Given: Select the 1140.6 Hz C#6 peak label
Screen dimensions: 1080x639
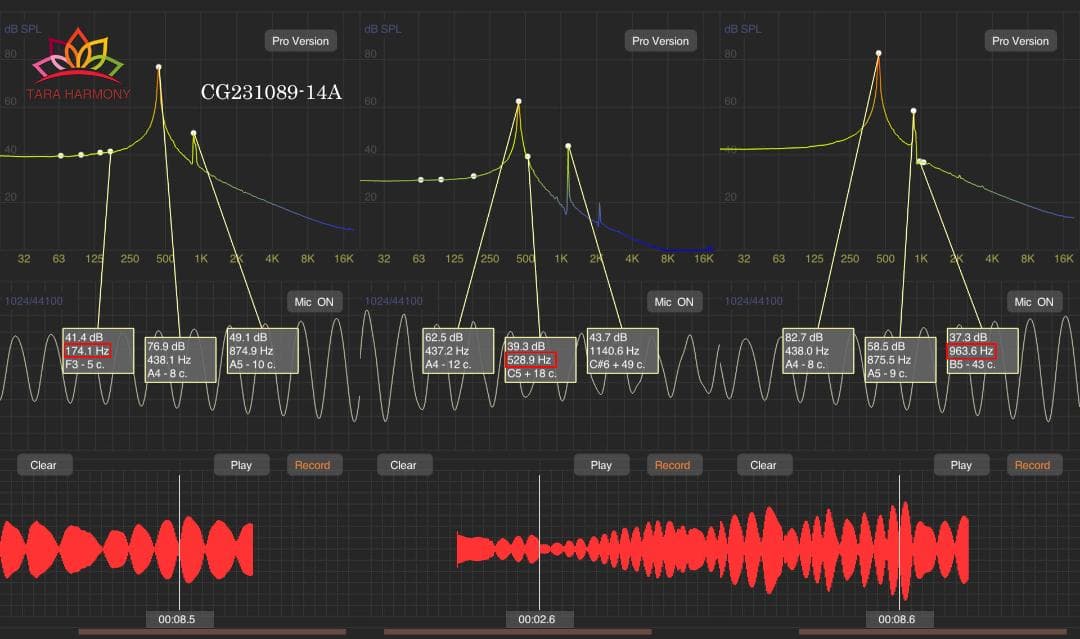Looking at the screenshot, I should [x=623, y=351].
